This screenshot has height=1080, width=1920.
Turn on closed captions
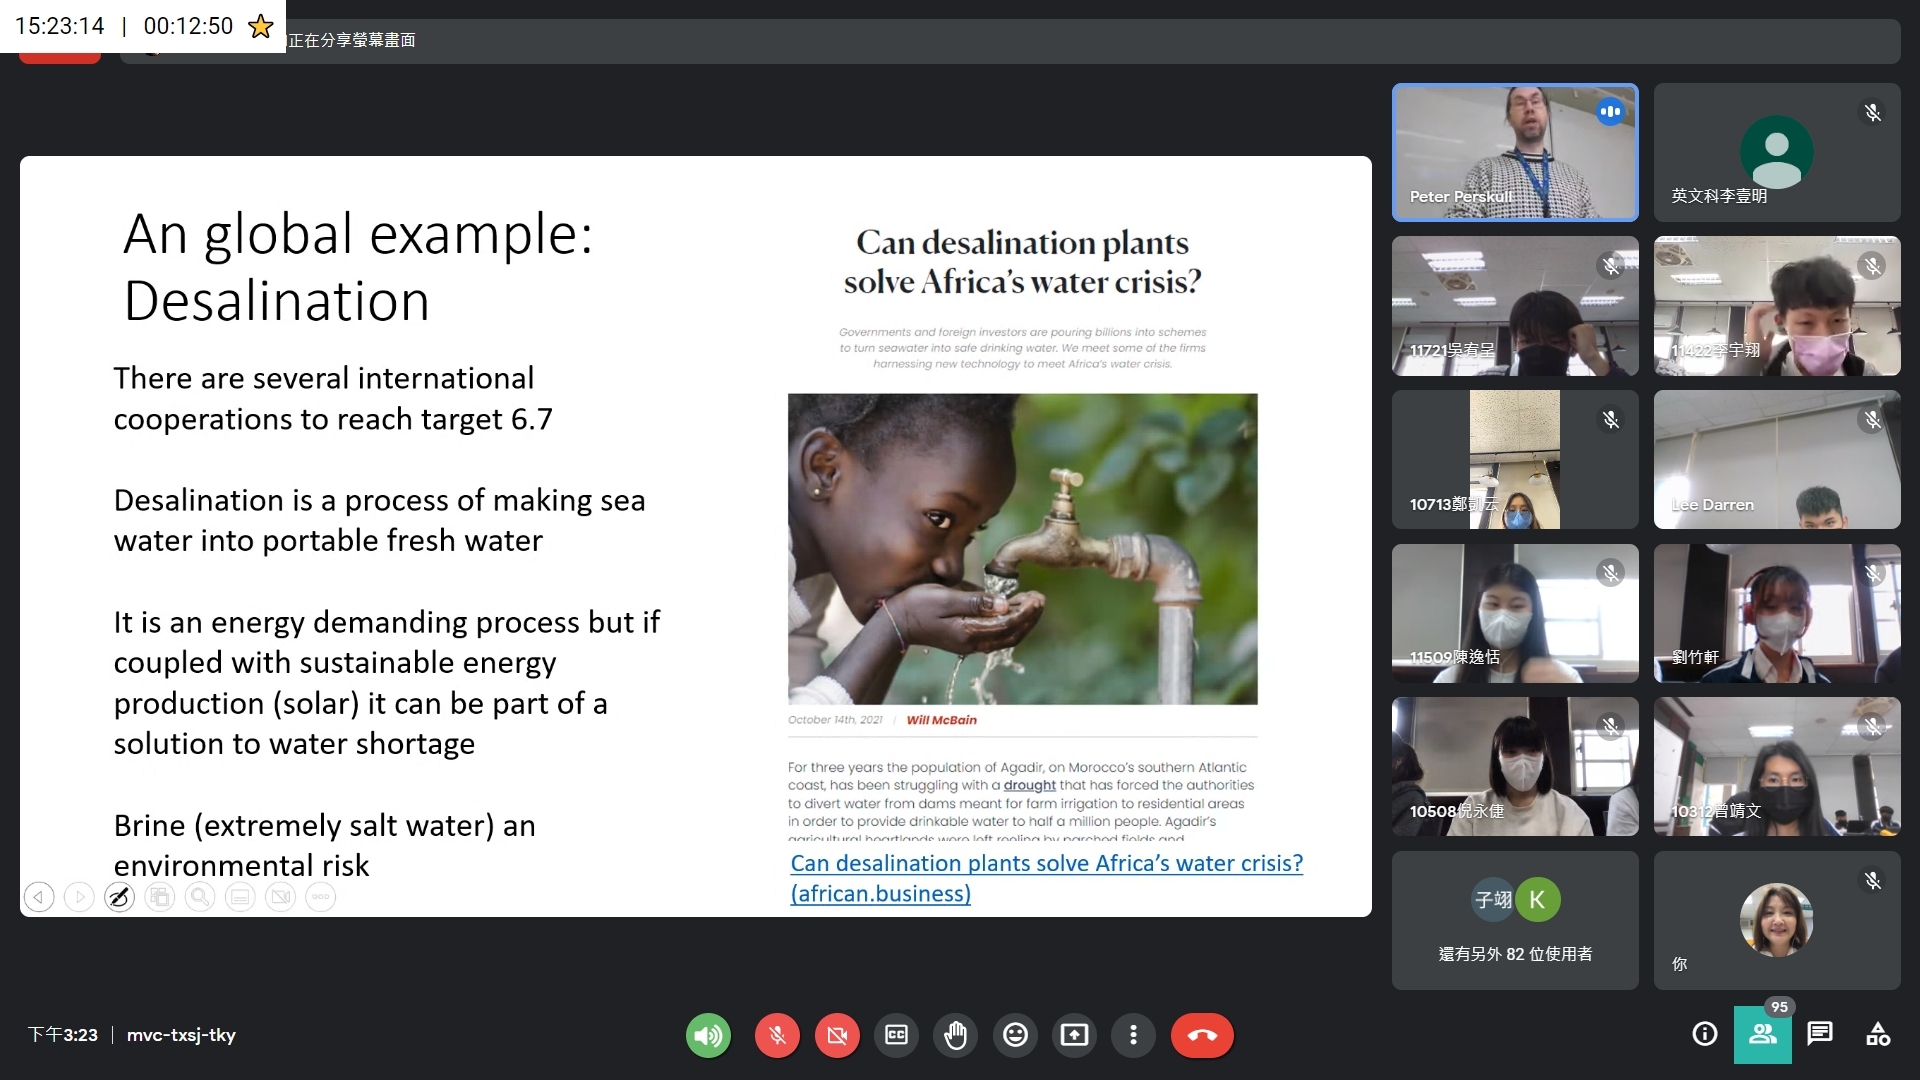[896, 1035]
